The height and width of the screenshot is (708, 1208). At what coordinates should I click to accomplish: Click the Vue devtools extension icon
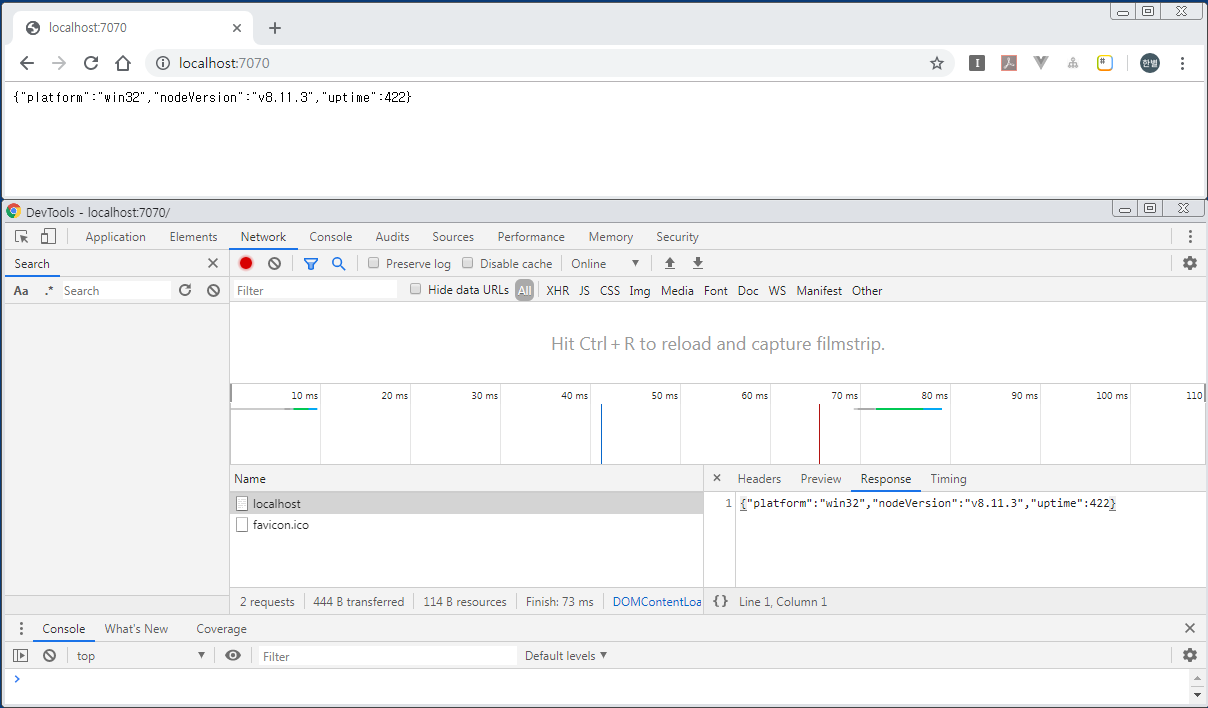[1041, 63]
